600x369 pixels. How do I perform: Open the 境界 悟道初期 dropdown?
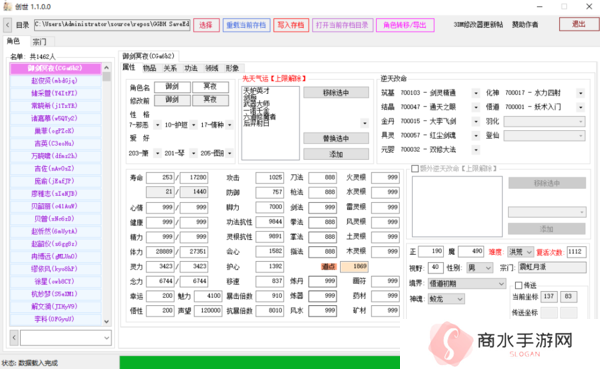click(x=467, y=284)
